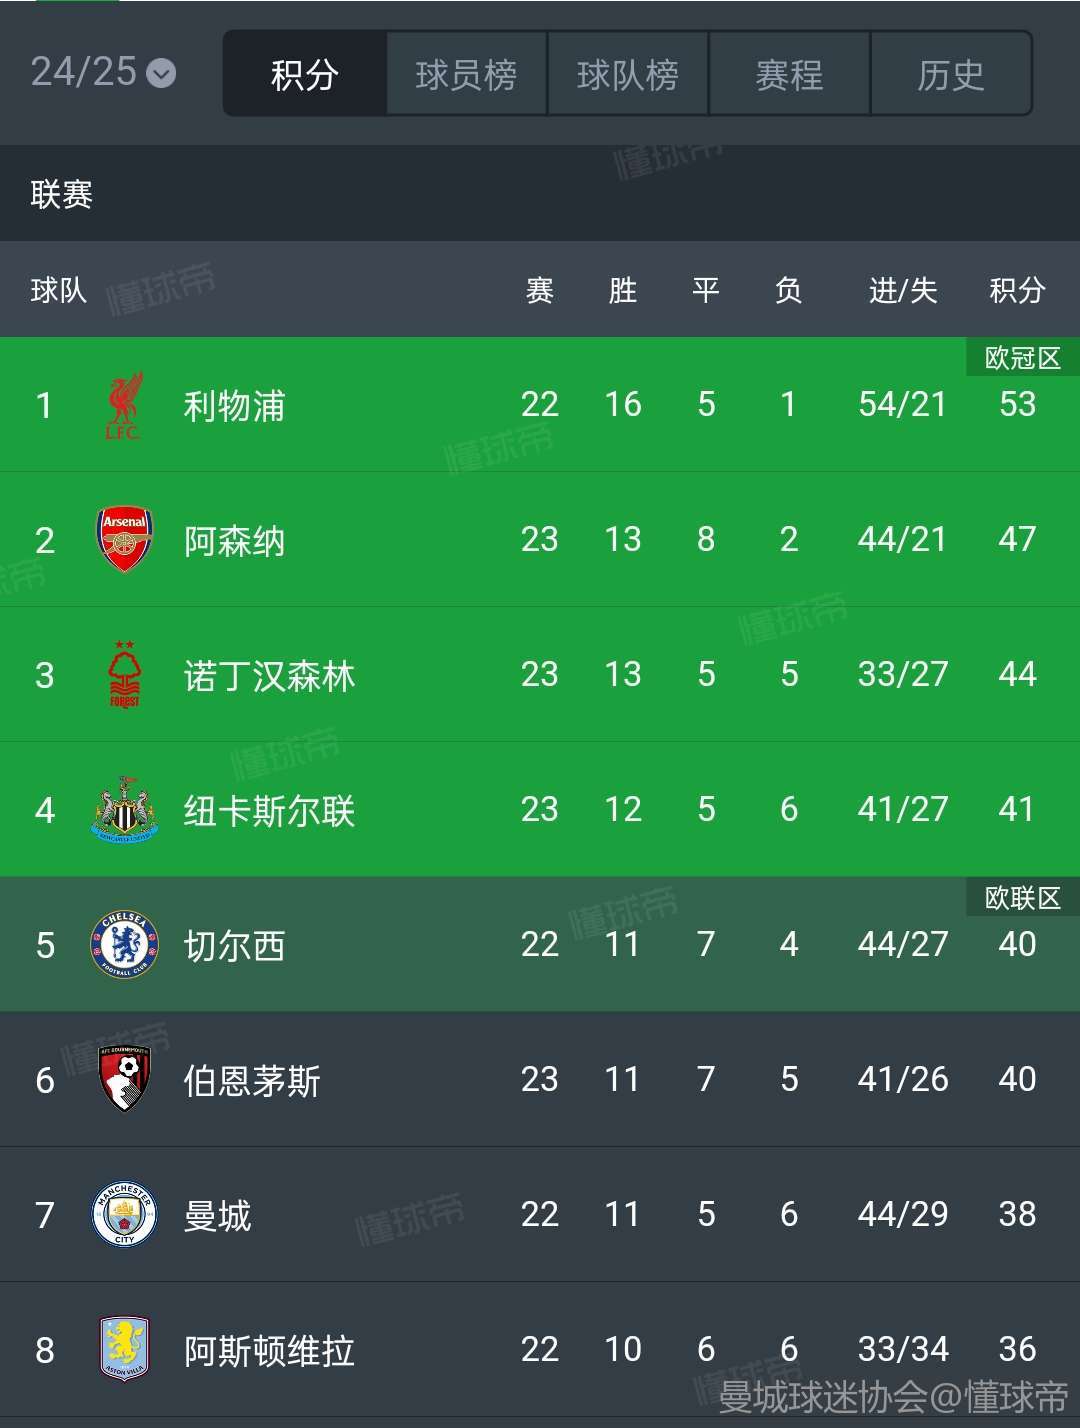
Task: Switch to the 球员榜 tab
Action: [466, 74]
